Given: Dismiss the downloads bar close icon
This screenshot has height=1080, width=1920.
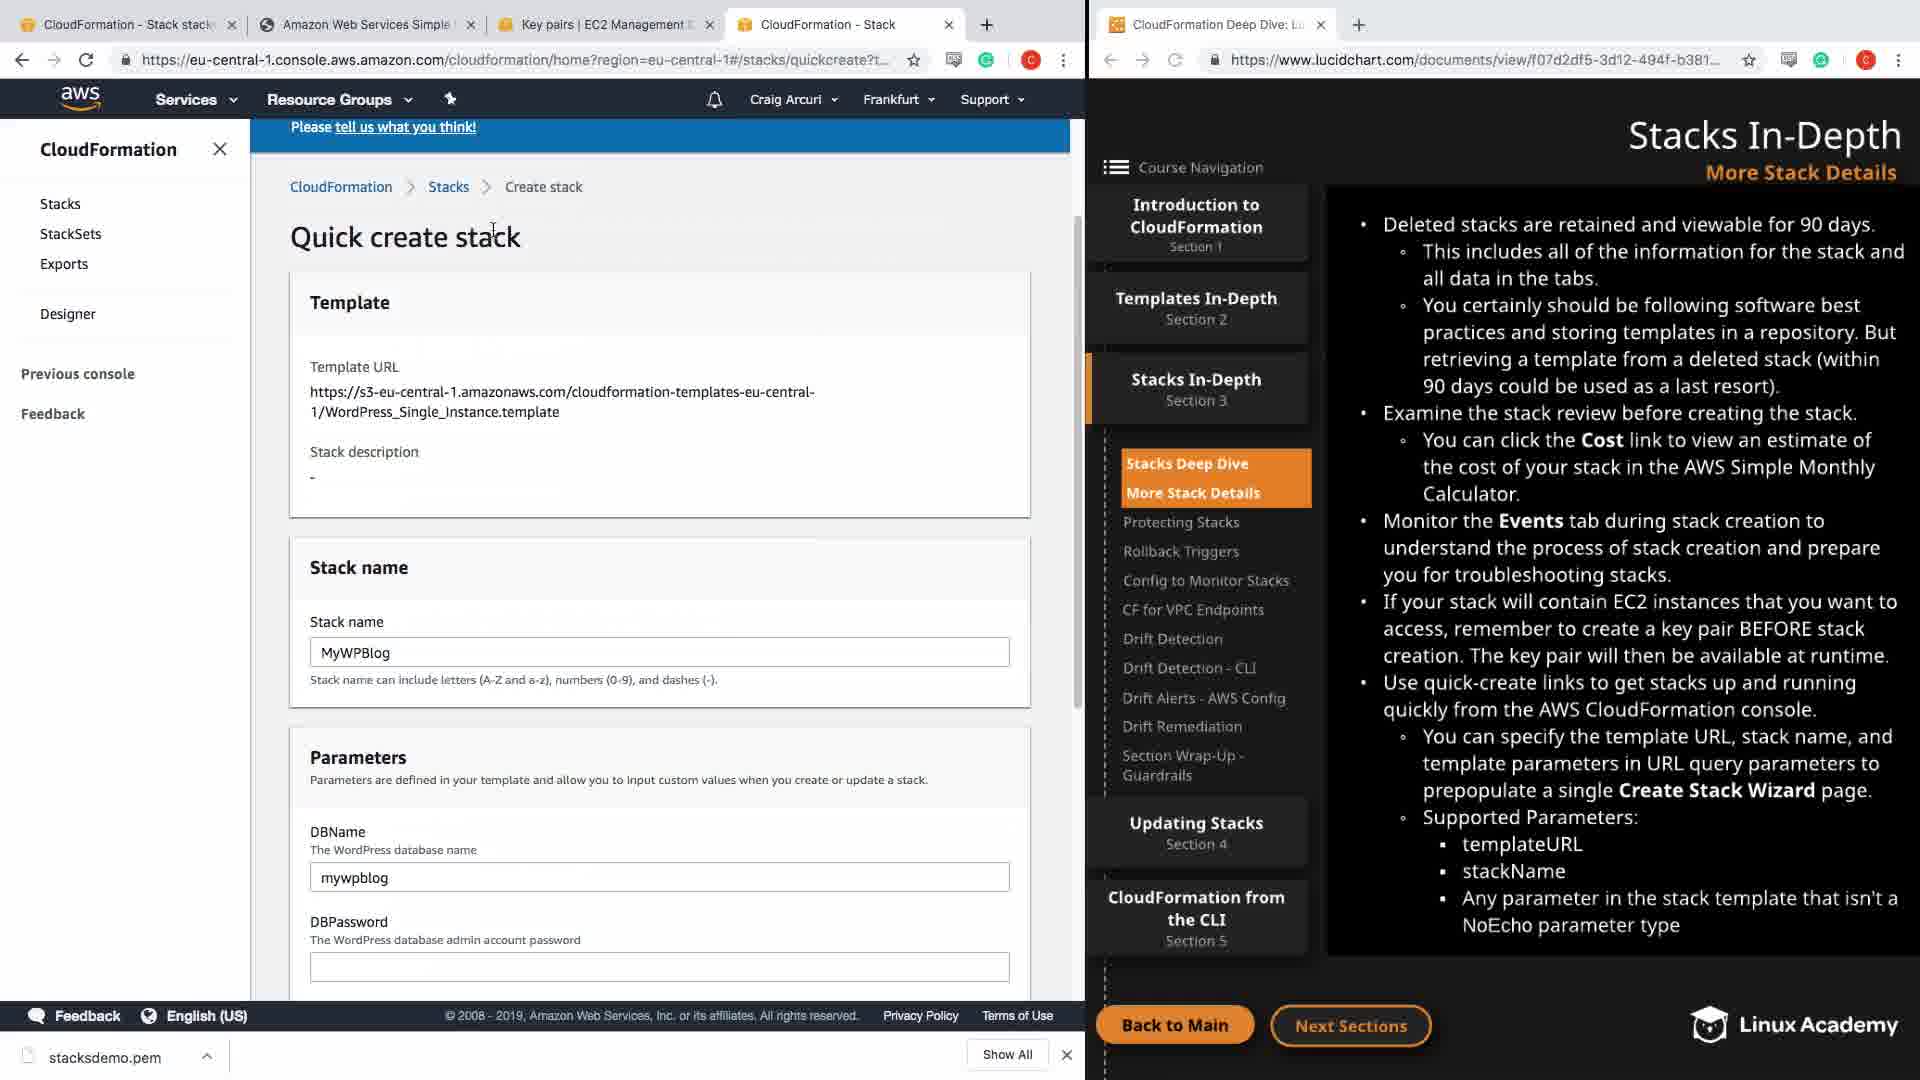Looking at the screenshot, I should (1067, 1055).
